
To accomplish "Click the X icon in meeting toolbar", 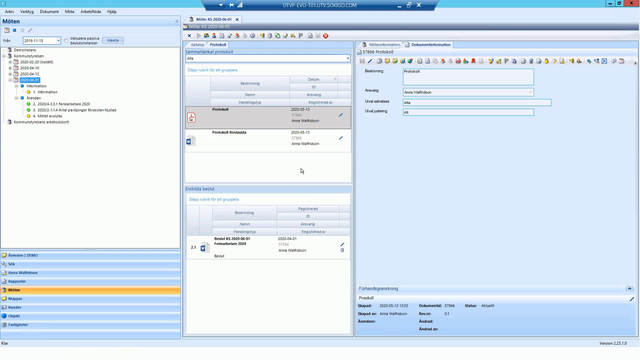I will pyautogui.click(x=189, y=36).
